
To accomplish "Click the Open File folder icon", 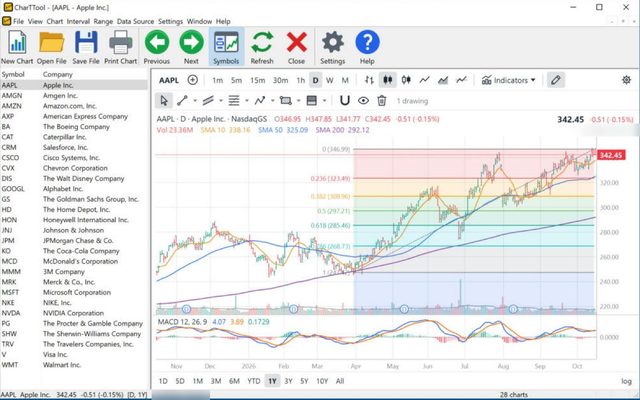I will pyautogui.click(x=51, y=42).
